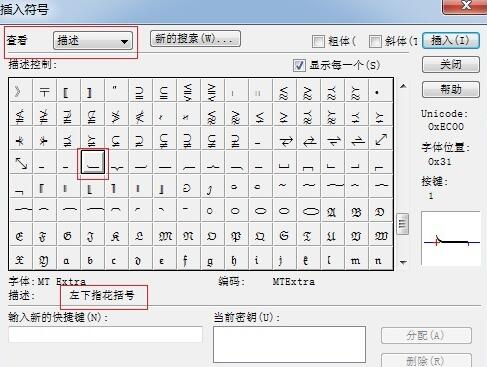Select the Fraktur capital N symbol
The image size is (487, 367).
[x=189, y=235]
